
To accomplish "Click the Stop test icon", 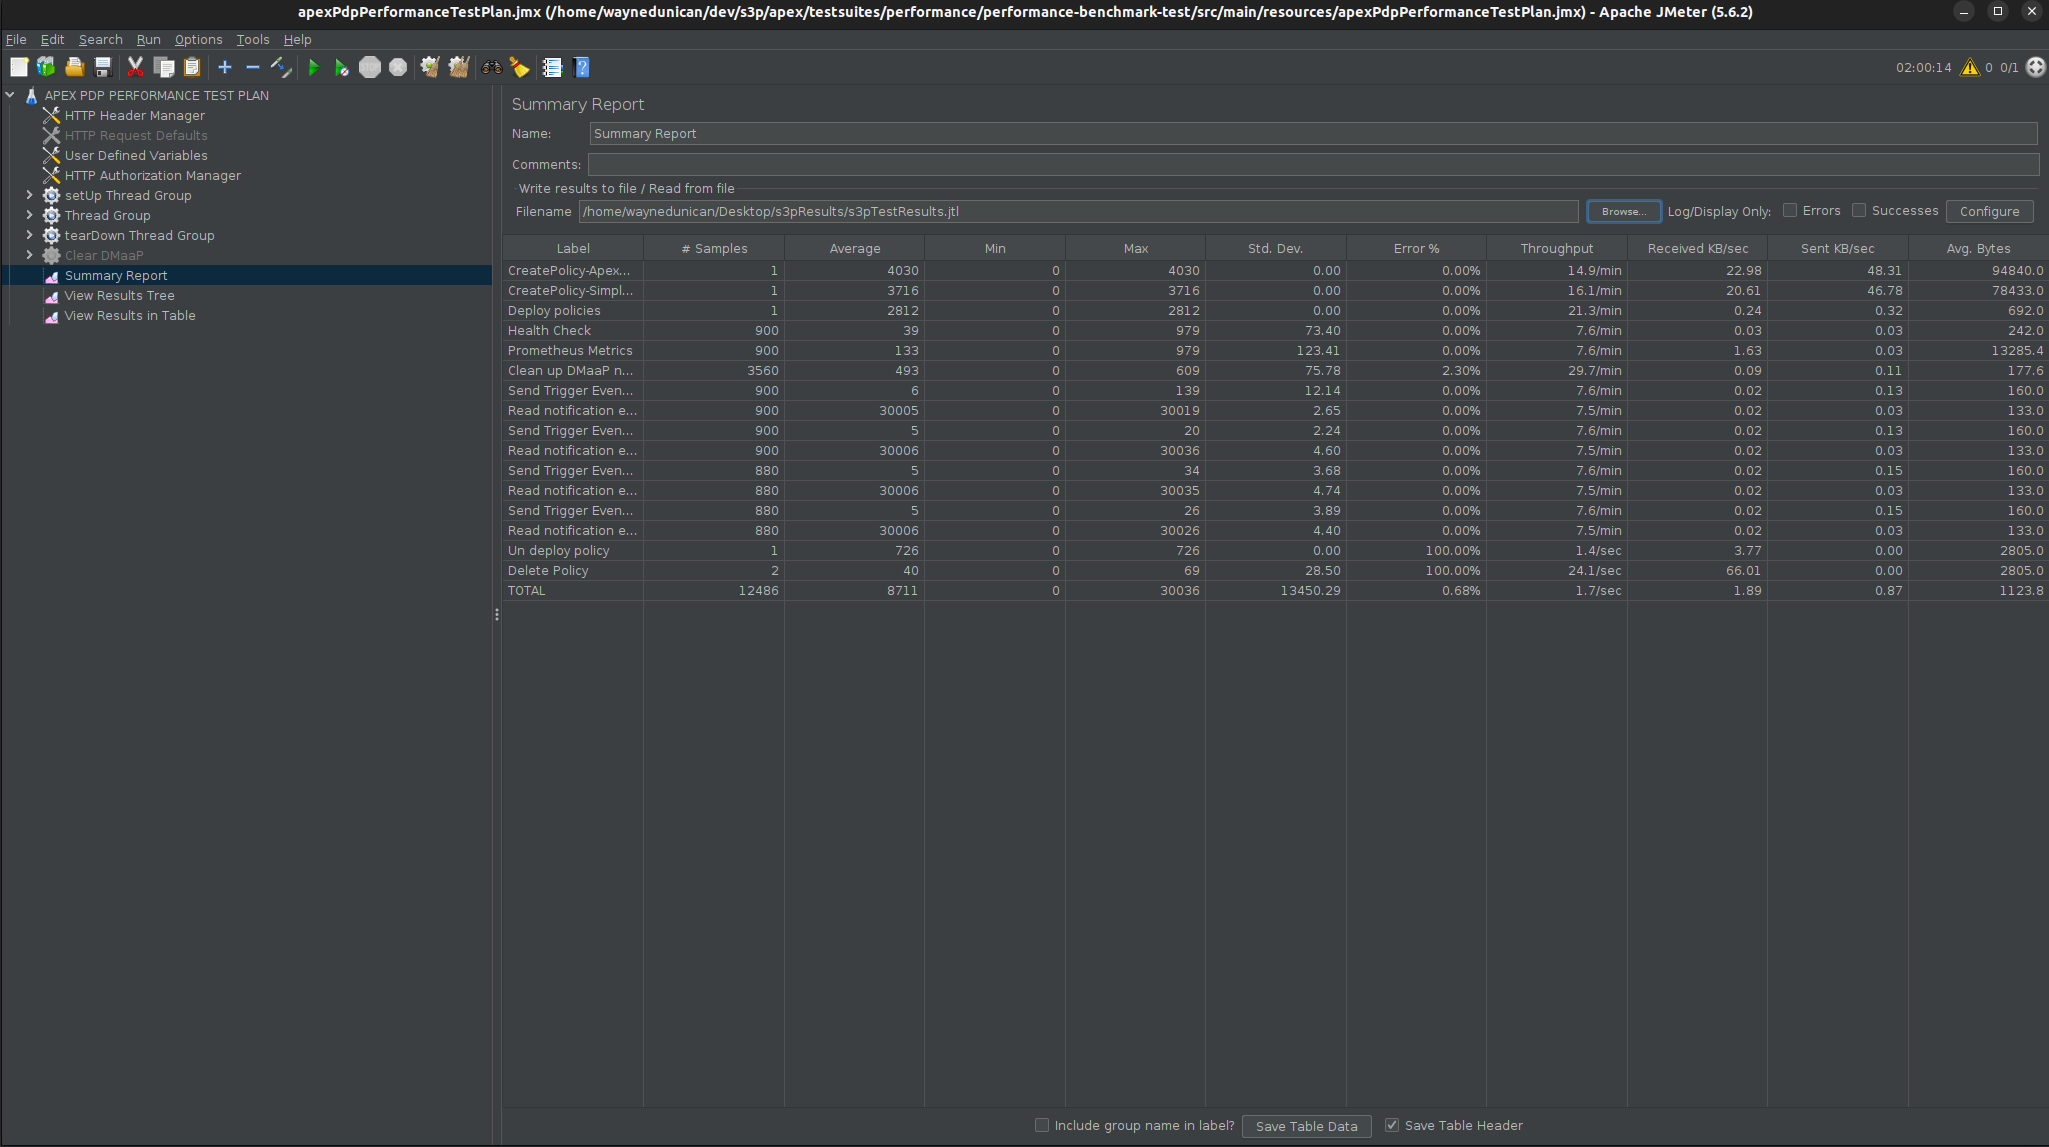I will [370, 67].
